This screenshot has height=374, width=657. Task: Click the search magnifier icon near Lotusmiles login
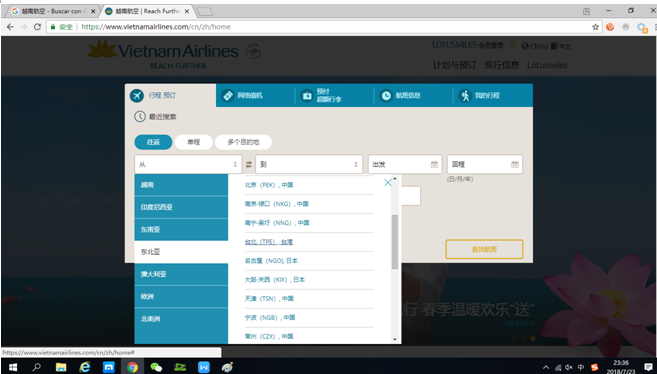pyautogui.click(x=512, y=45)
